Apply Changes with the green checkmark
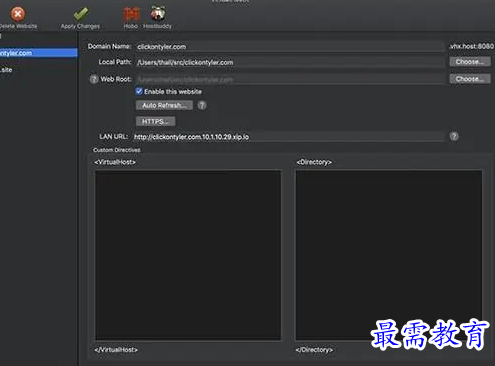 [81, 14]
